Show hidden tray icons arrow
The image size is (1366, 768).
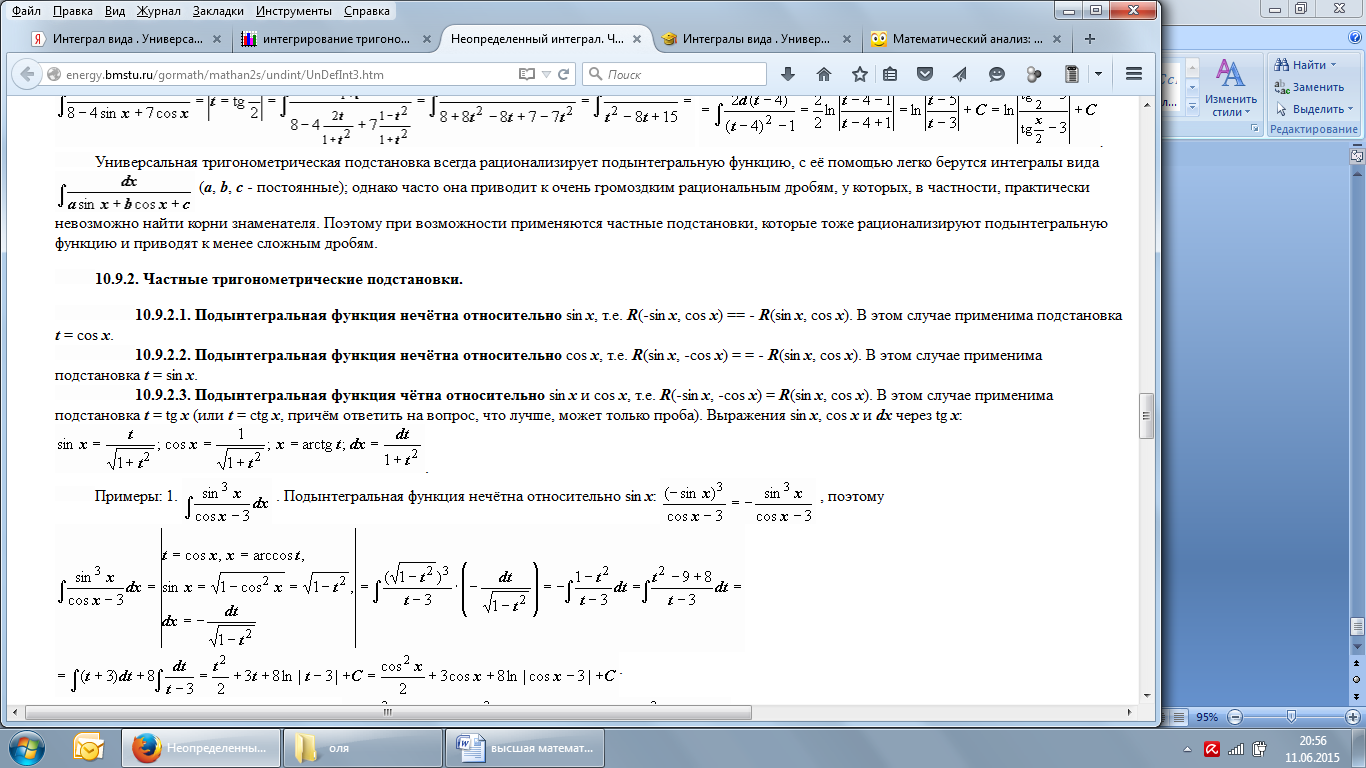click(x=1185, y=748)
